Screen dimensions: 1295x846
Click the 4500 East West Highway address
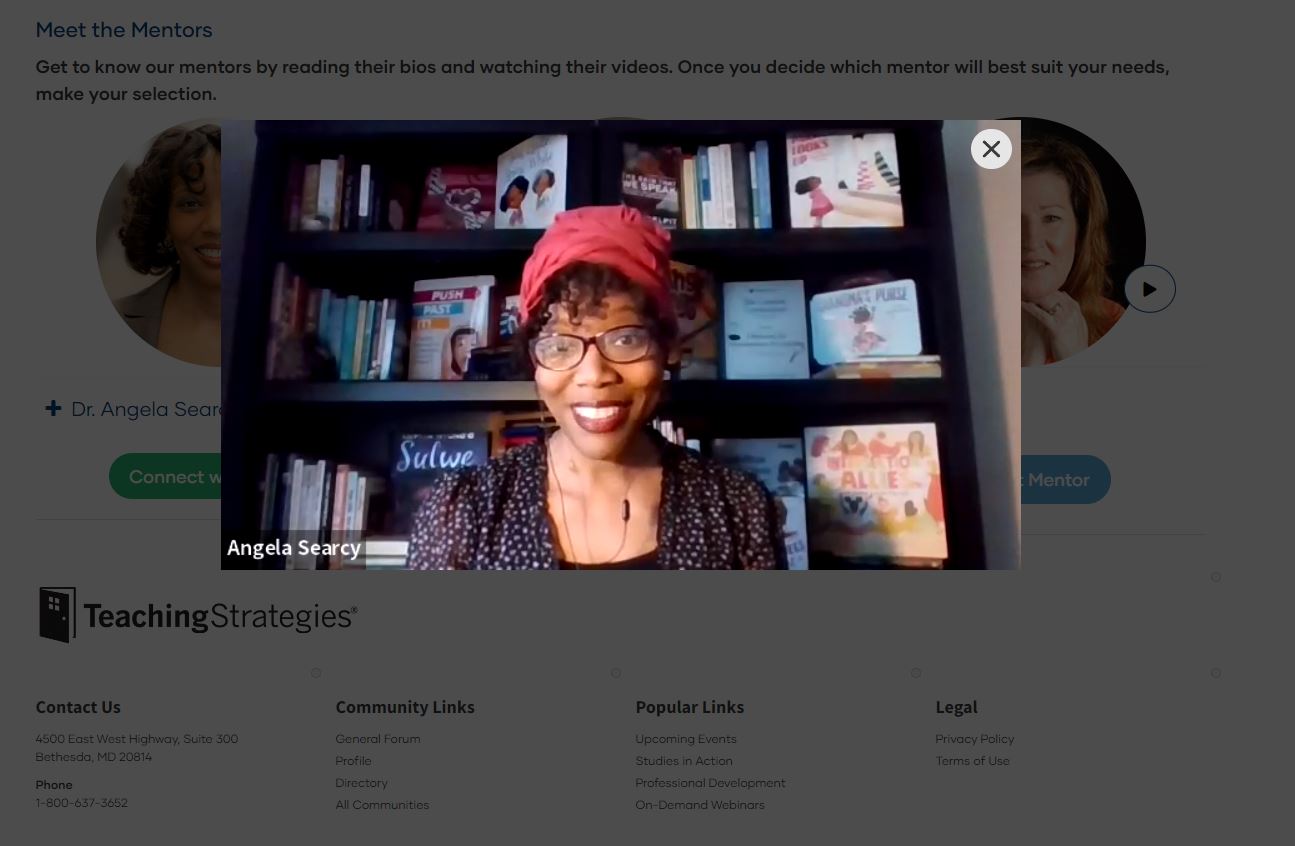pyautogui.click(x=137, y=748)
